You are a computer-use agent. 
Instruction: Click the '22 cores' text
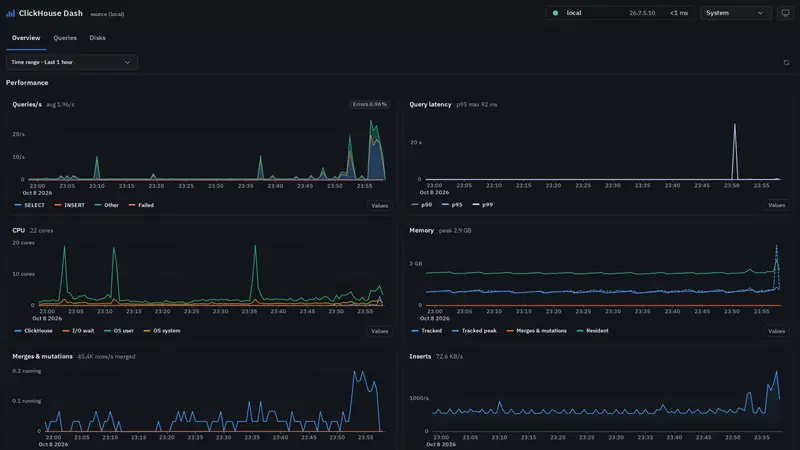(41, 231)
